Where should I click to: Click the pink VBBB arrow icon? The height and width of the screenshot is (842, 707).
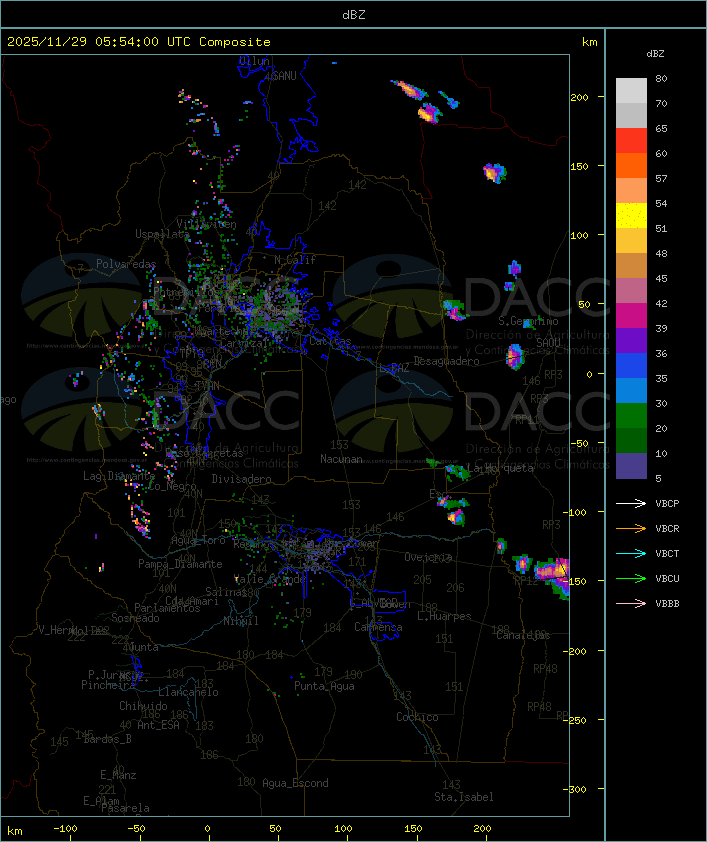pos(631,603)
